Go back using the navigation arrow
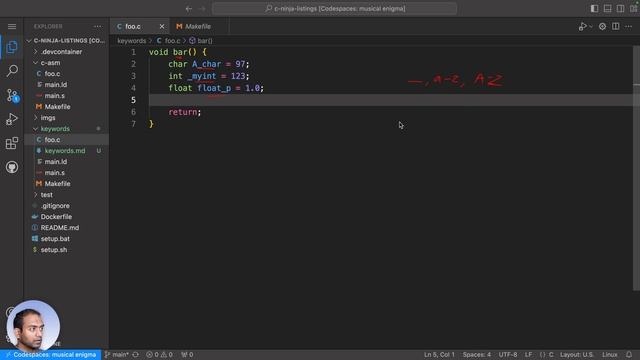Viewport: 640px width, 360px height. pos(189,9)
